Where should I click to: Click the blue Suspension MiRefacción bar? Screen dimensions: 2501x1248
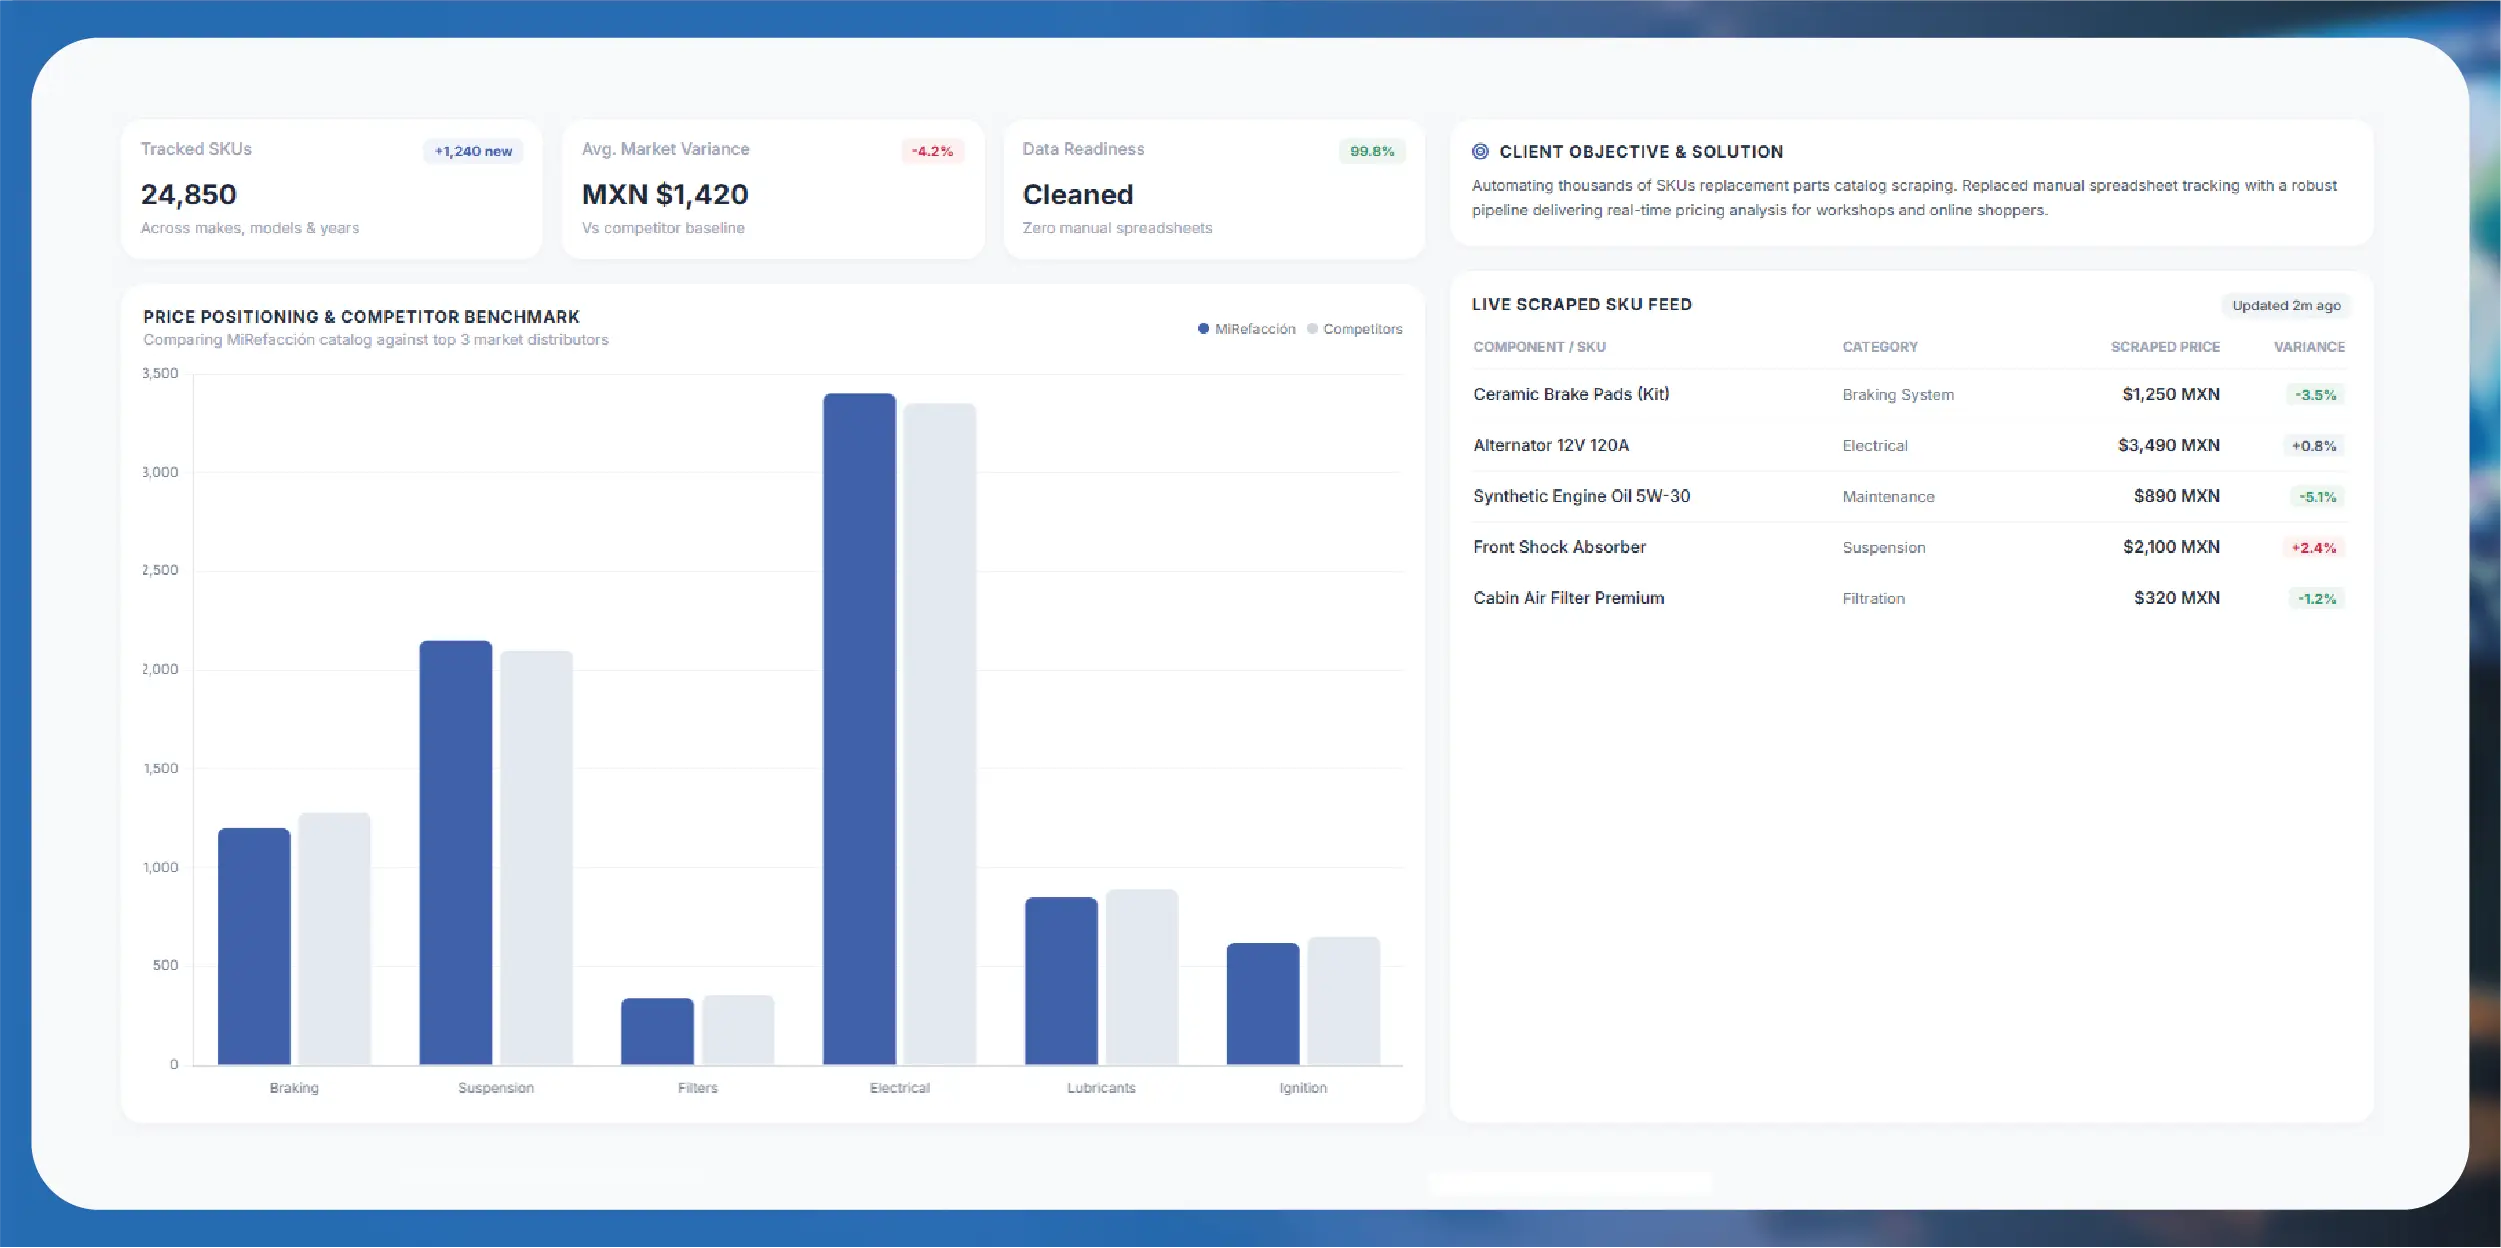point(456,853)
